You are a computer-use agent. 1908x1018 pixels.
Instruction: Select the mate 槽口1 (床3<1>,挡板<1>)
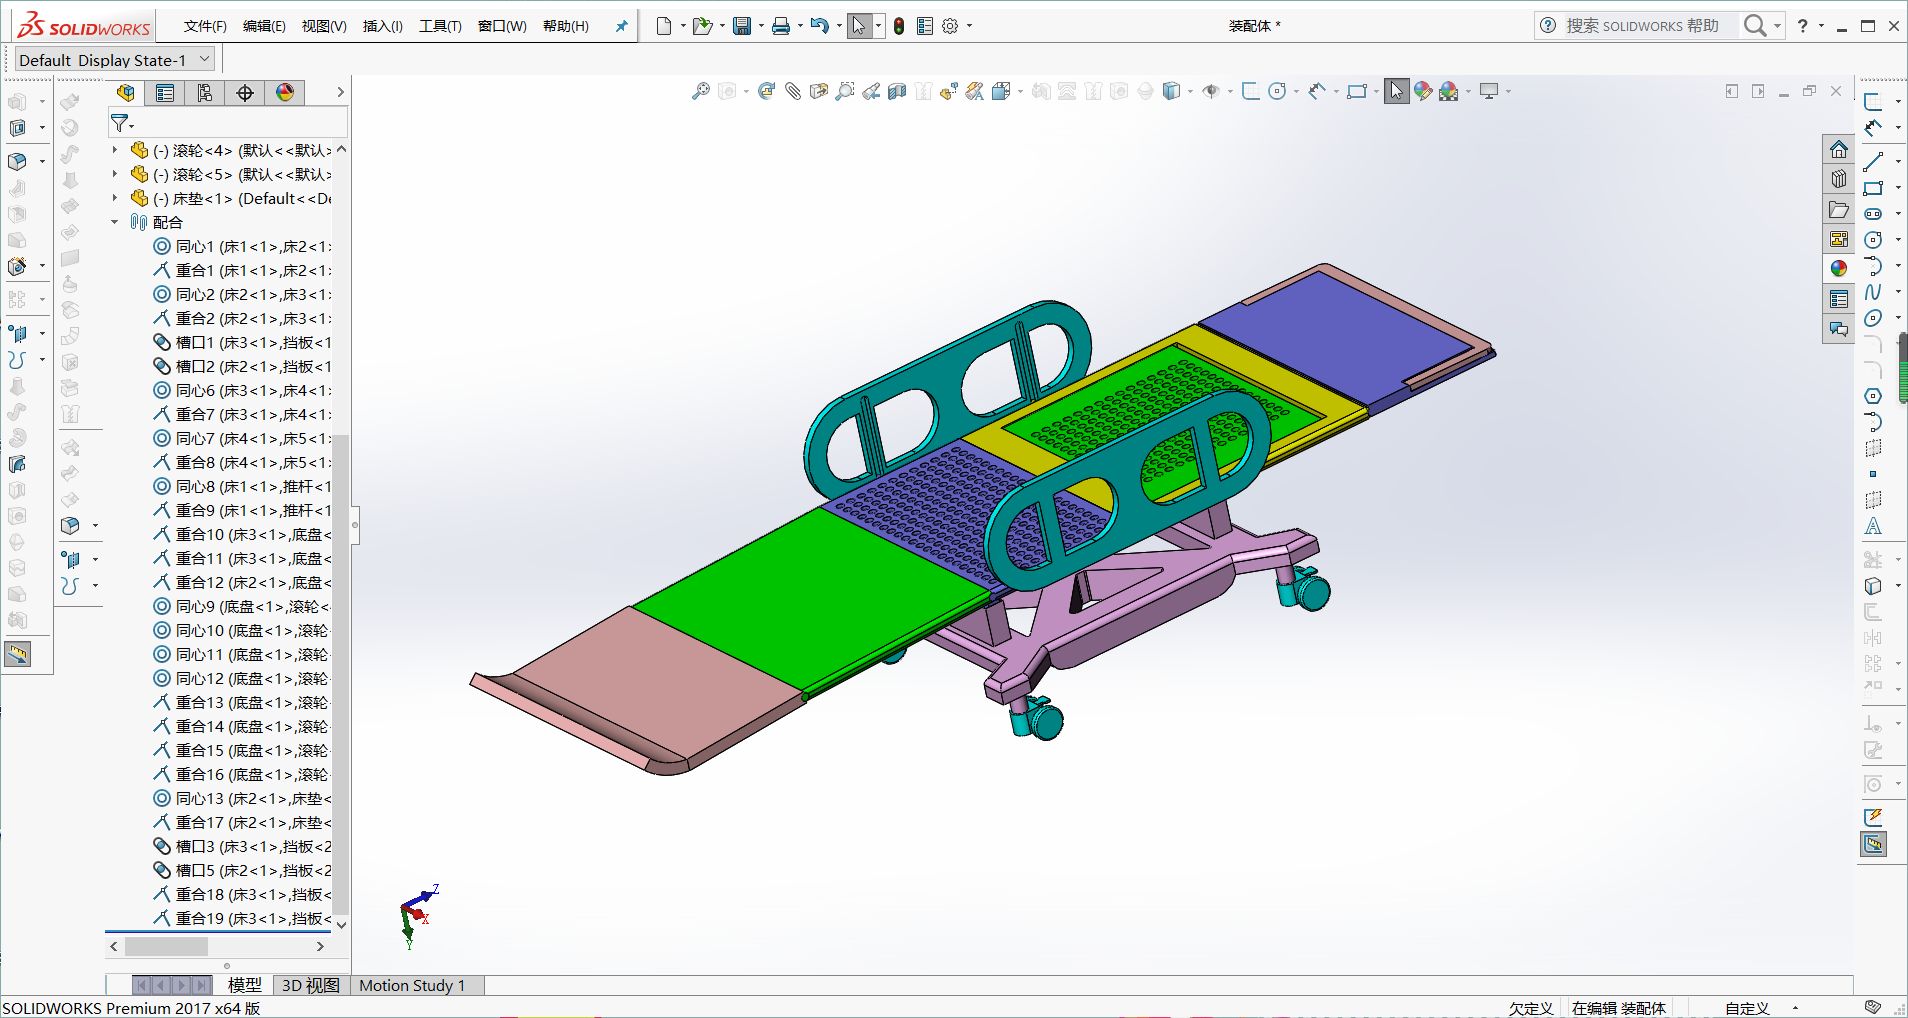coord(243,342)
